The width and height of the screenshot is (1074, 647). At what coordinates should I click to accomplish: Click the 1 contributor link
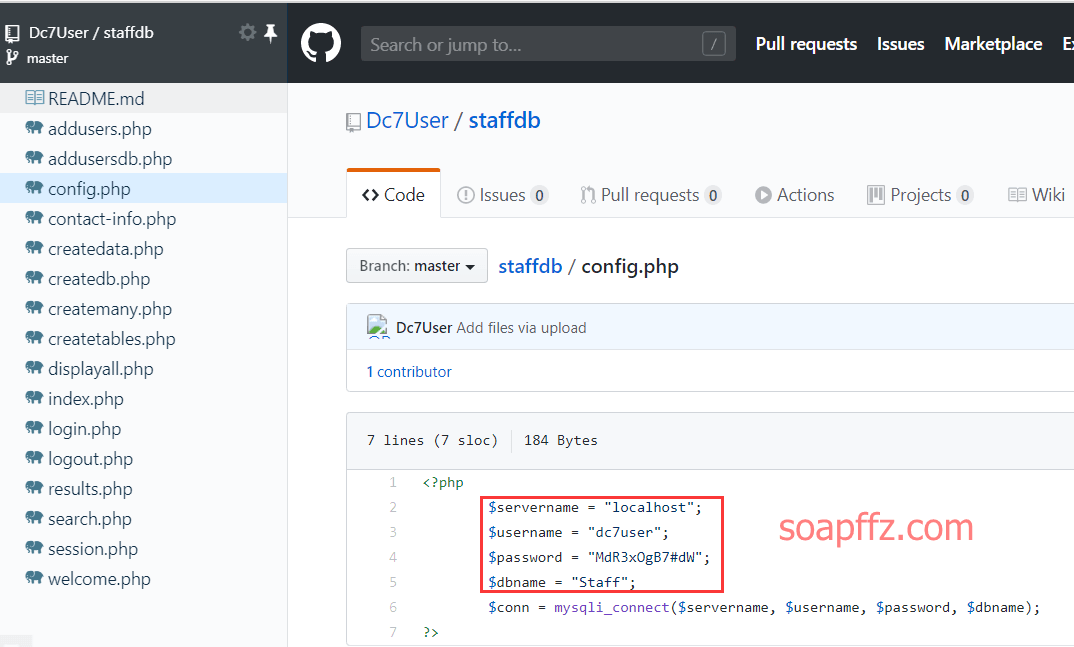[409, 372]
